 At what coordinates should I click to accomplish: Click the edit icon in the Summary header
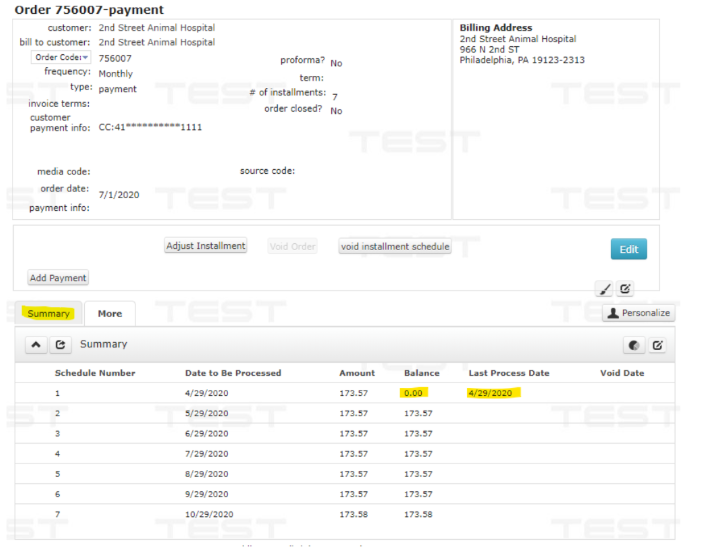point(657,345)
